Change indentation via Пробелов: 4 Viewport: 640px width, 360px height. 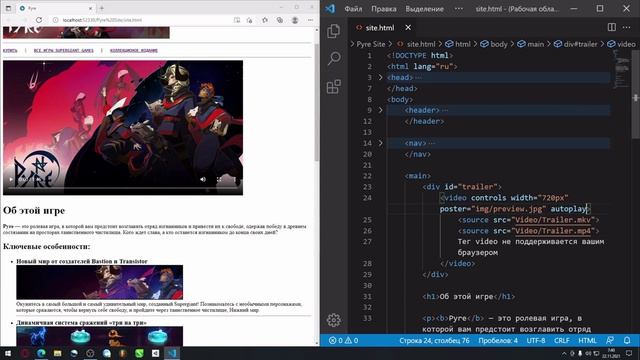(498, 340)
